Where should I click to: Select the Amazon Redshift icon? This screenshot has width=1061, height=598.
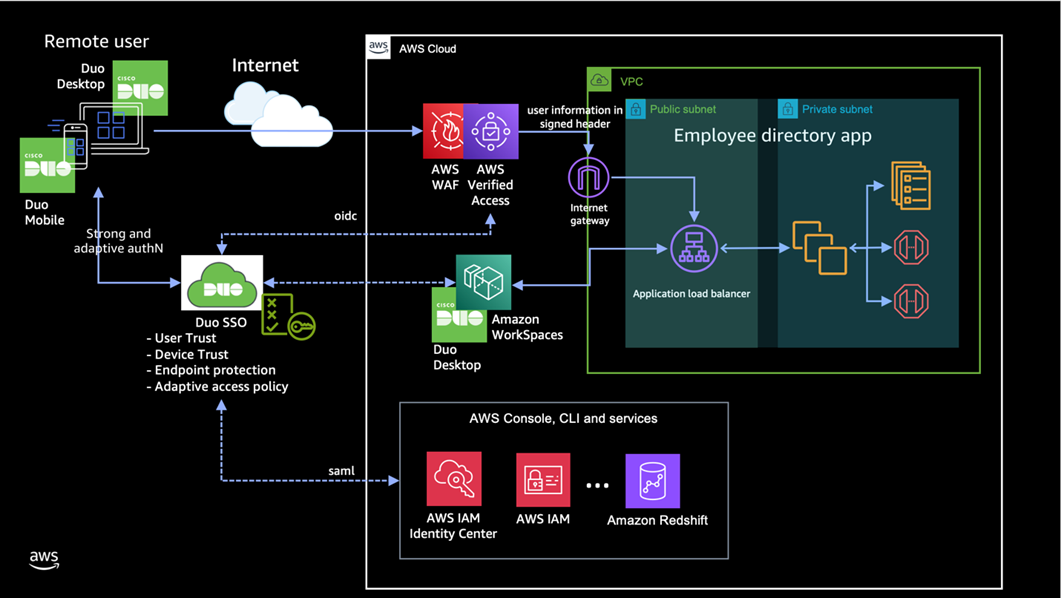652,481
